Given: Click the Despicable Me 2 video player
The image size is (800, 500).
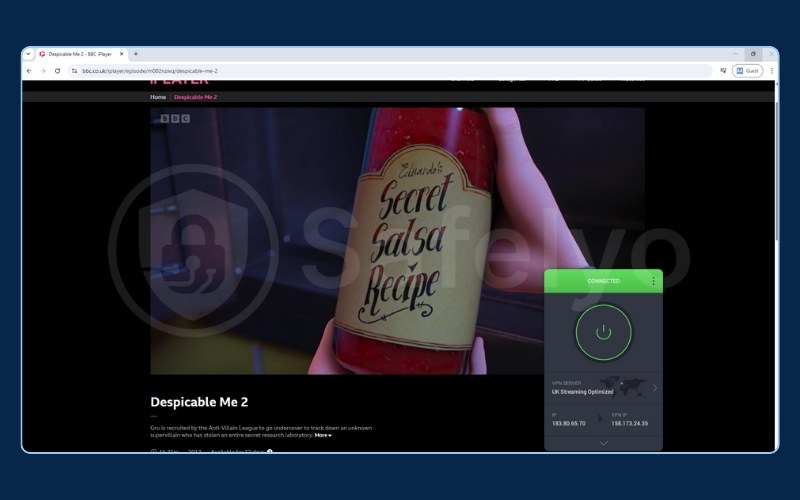Looking at the screenshot, I should point(397,241).
